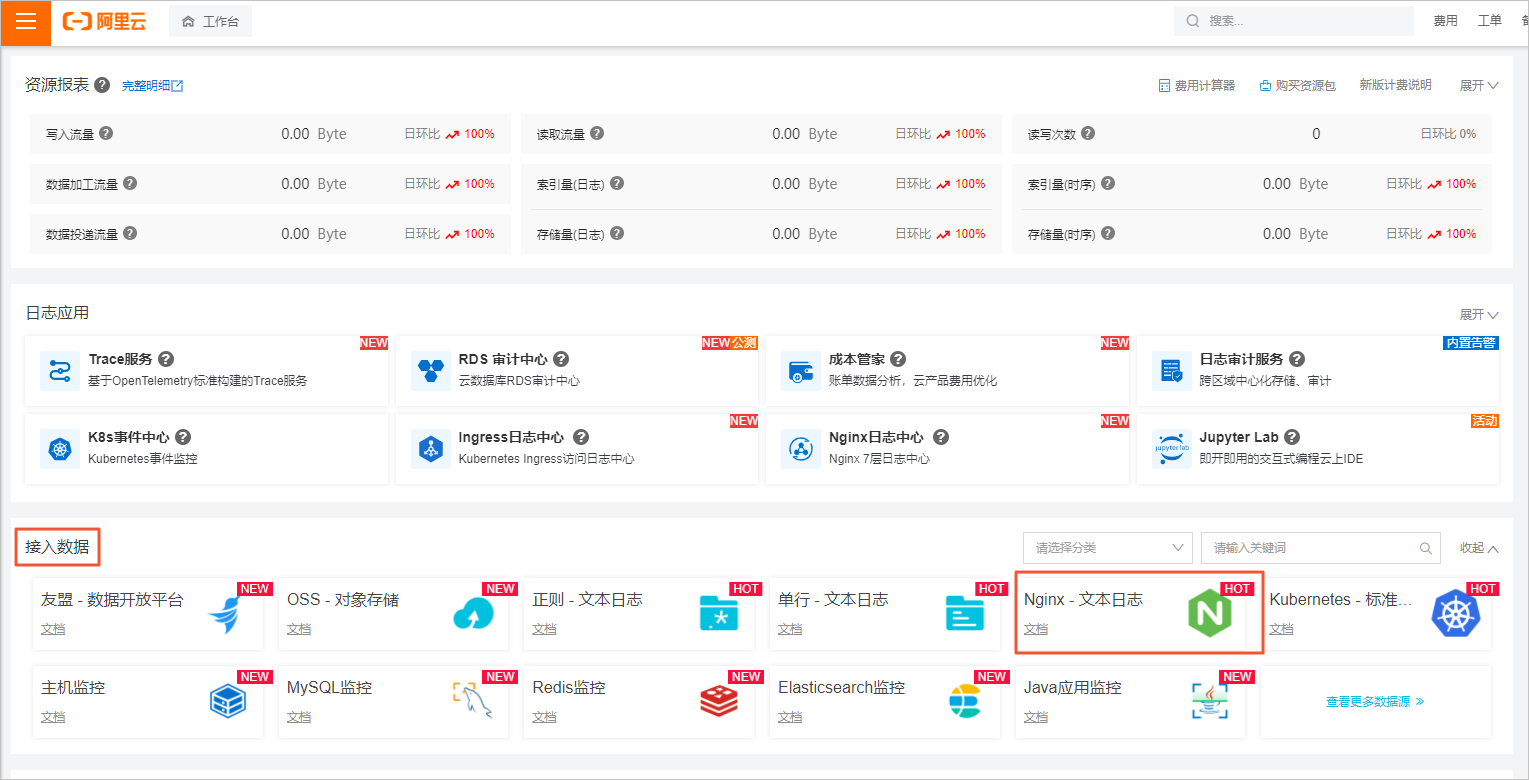This screenshot has width=1529, height=780.
Task: Select the OSS 对象存储 cloud icon
Action: (473, 613)
